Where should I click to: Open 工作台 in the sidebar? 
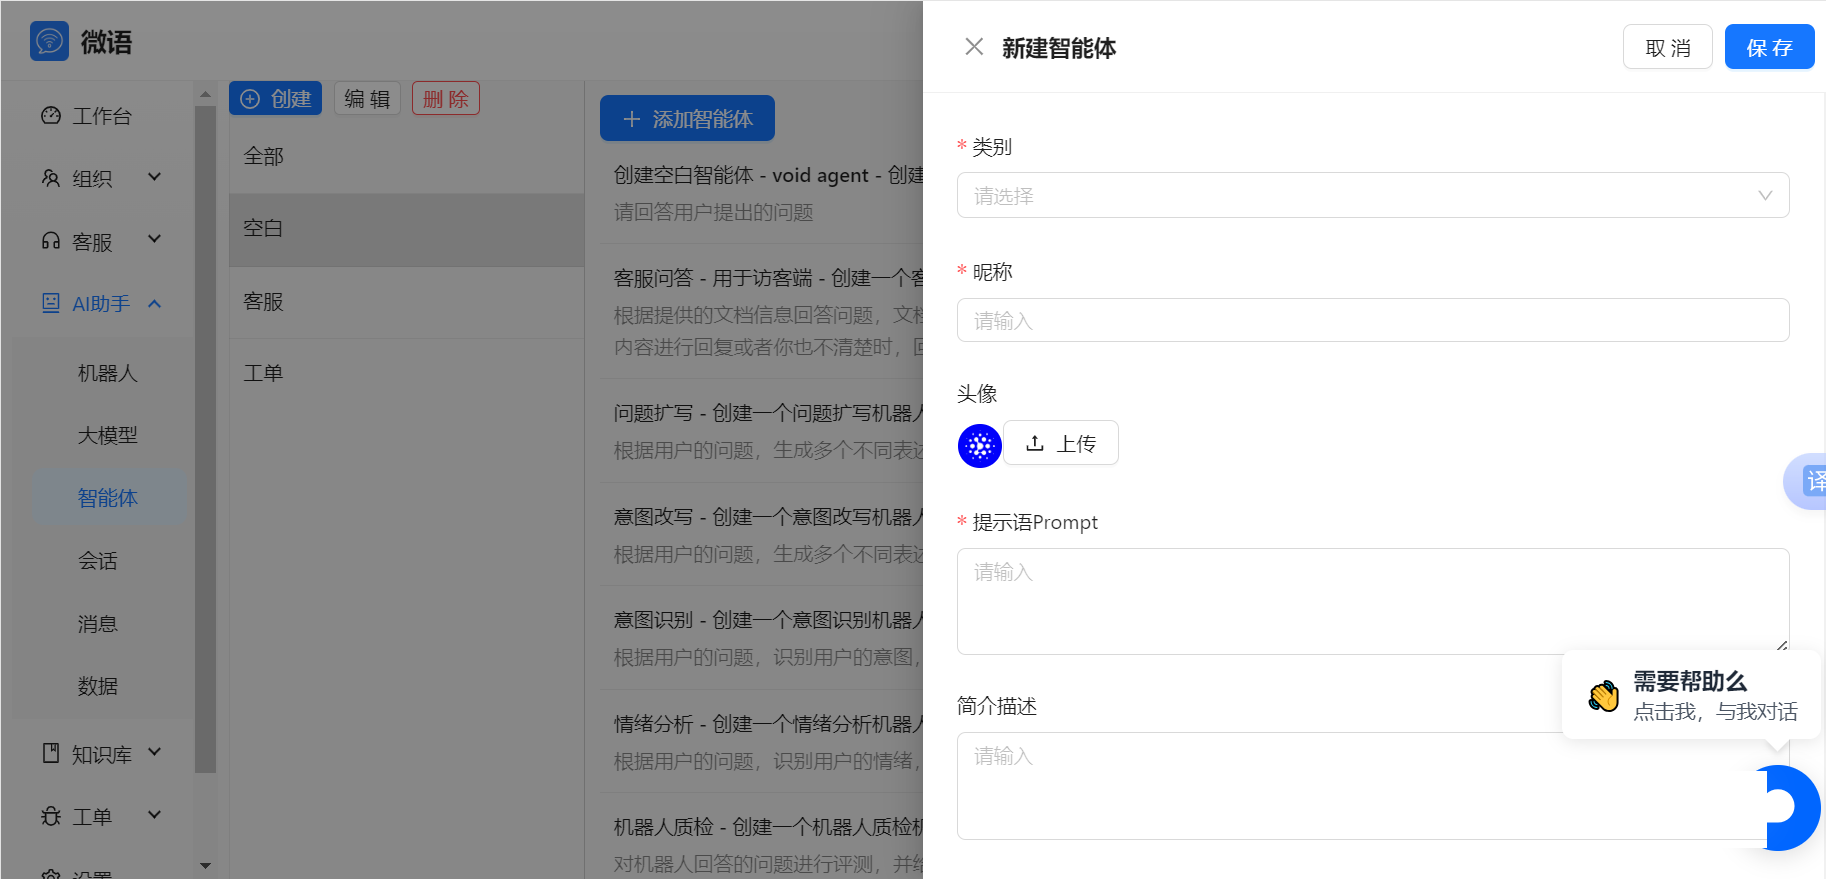pos(101,116)
